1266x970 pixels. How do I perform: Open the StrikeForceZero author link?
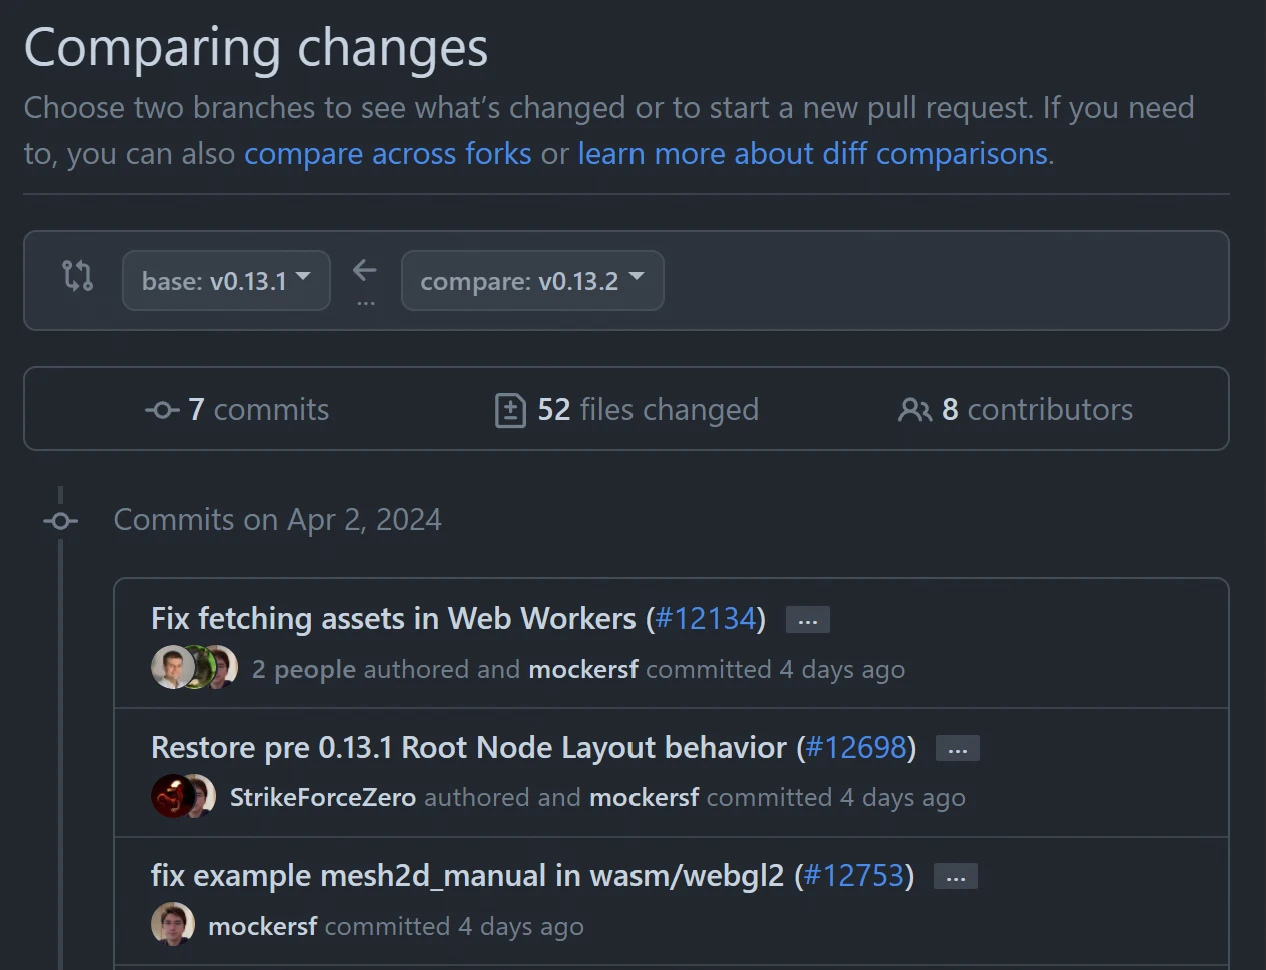click(x=323, y=797)
